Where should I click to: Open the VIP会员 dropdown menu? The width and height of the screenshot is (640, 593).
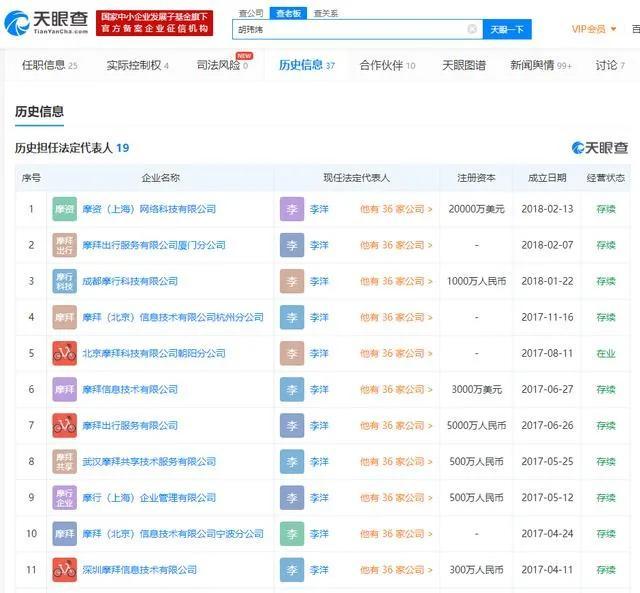click(594, 29)
